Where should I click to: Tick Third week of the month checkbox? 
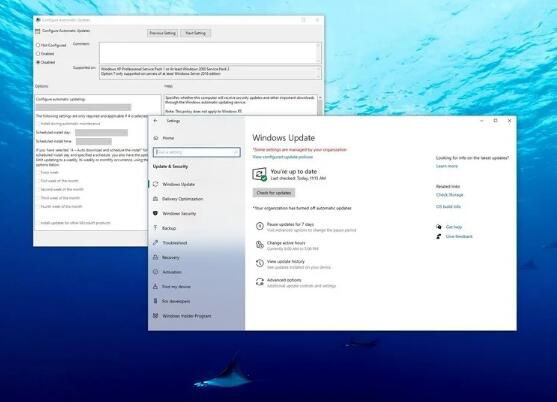38,198
